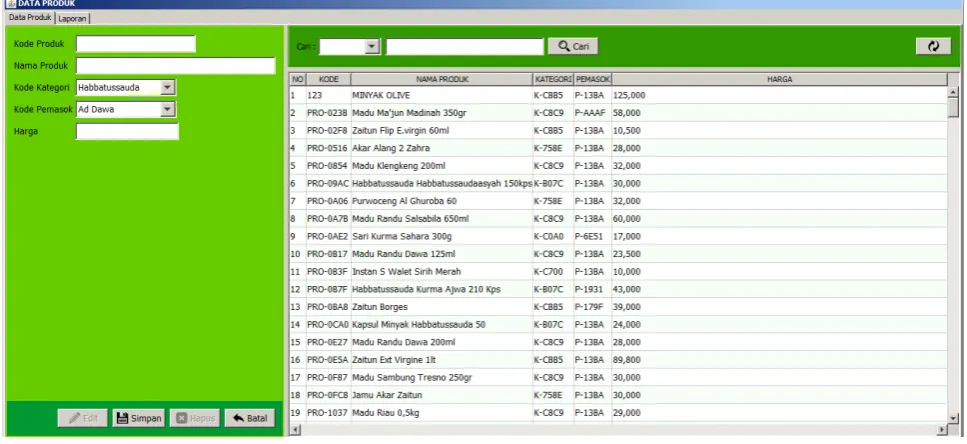The height and width of the screenshot is (444, 967).
Task: Open the Kode Pemasok dropdown
Action: point(168,110)
